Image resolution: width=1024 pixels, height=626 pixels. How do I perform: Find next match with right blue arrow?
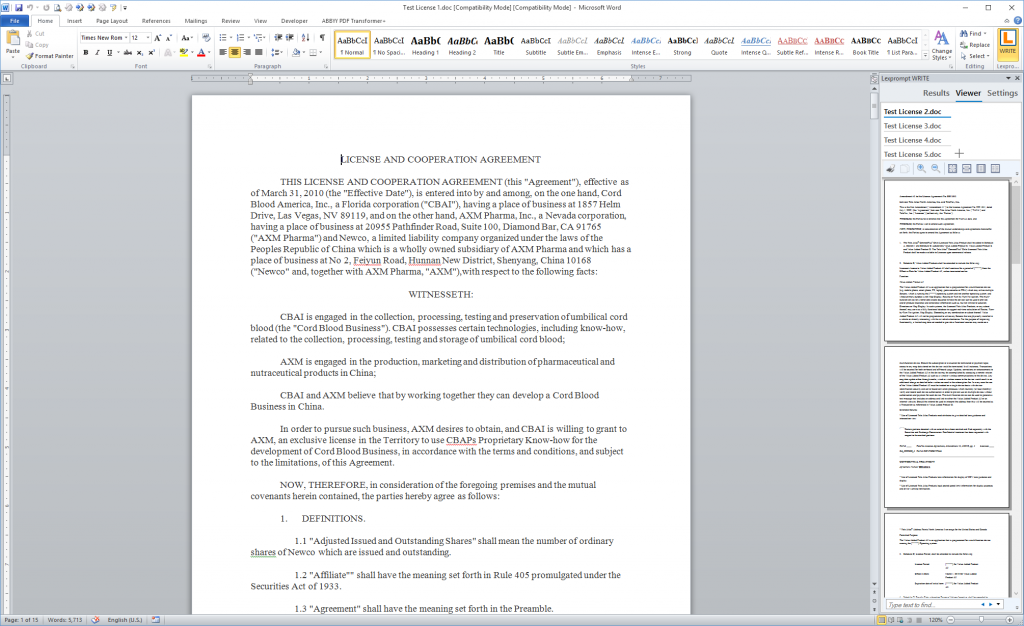(991, 604)
